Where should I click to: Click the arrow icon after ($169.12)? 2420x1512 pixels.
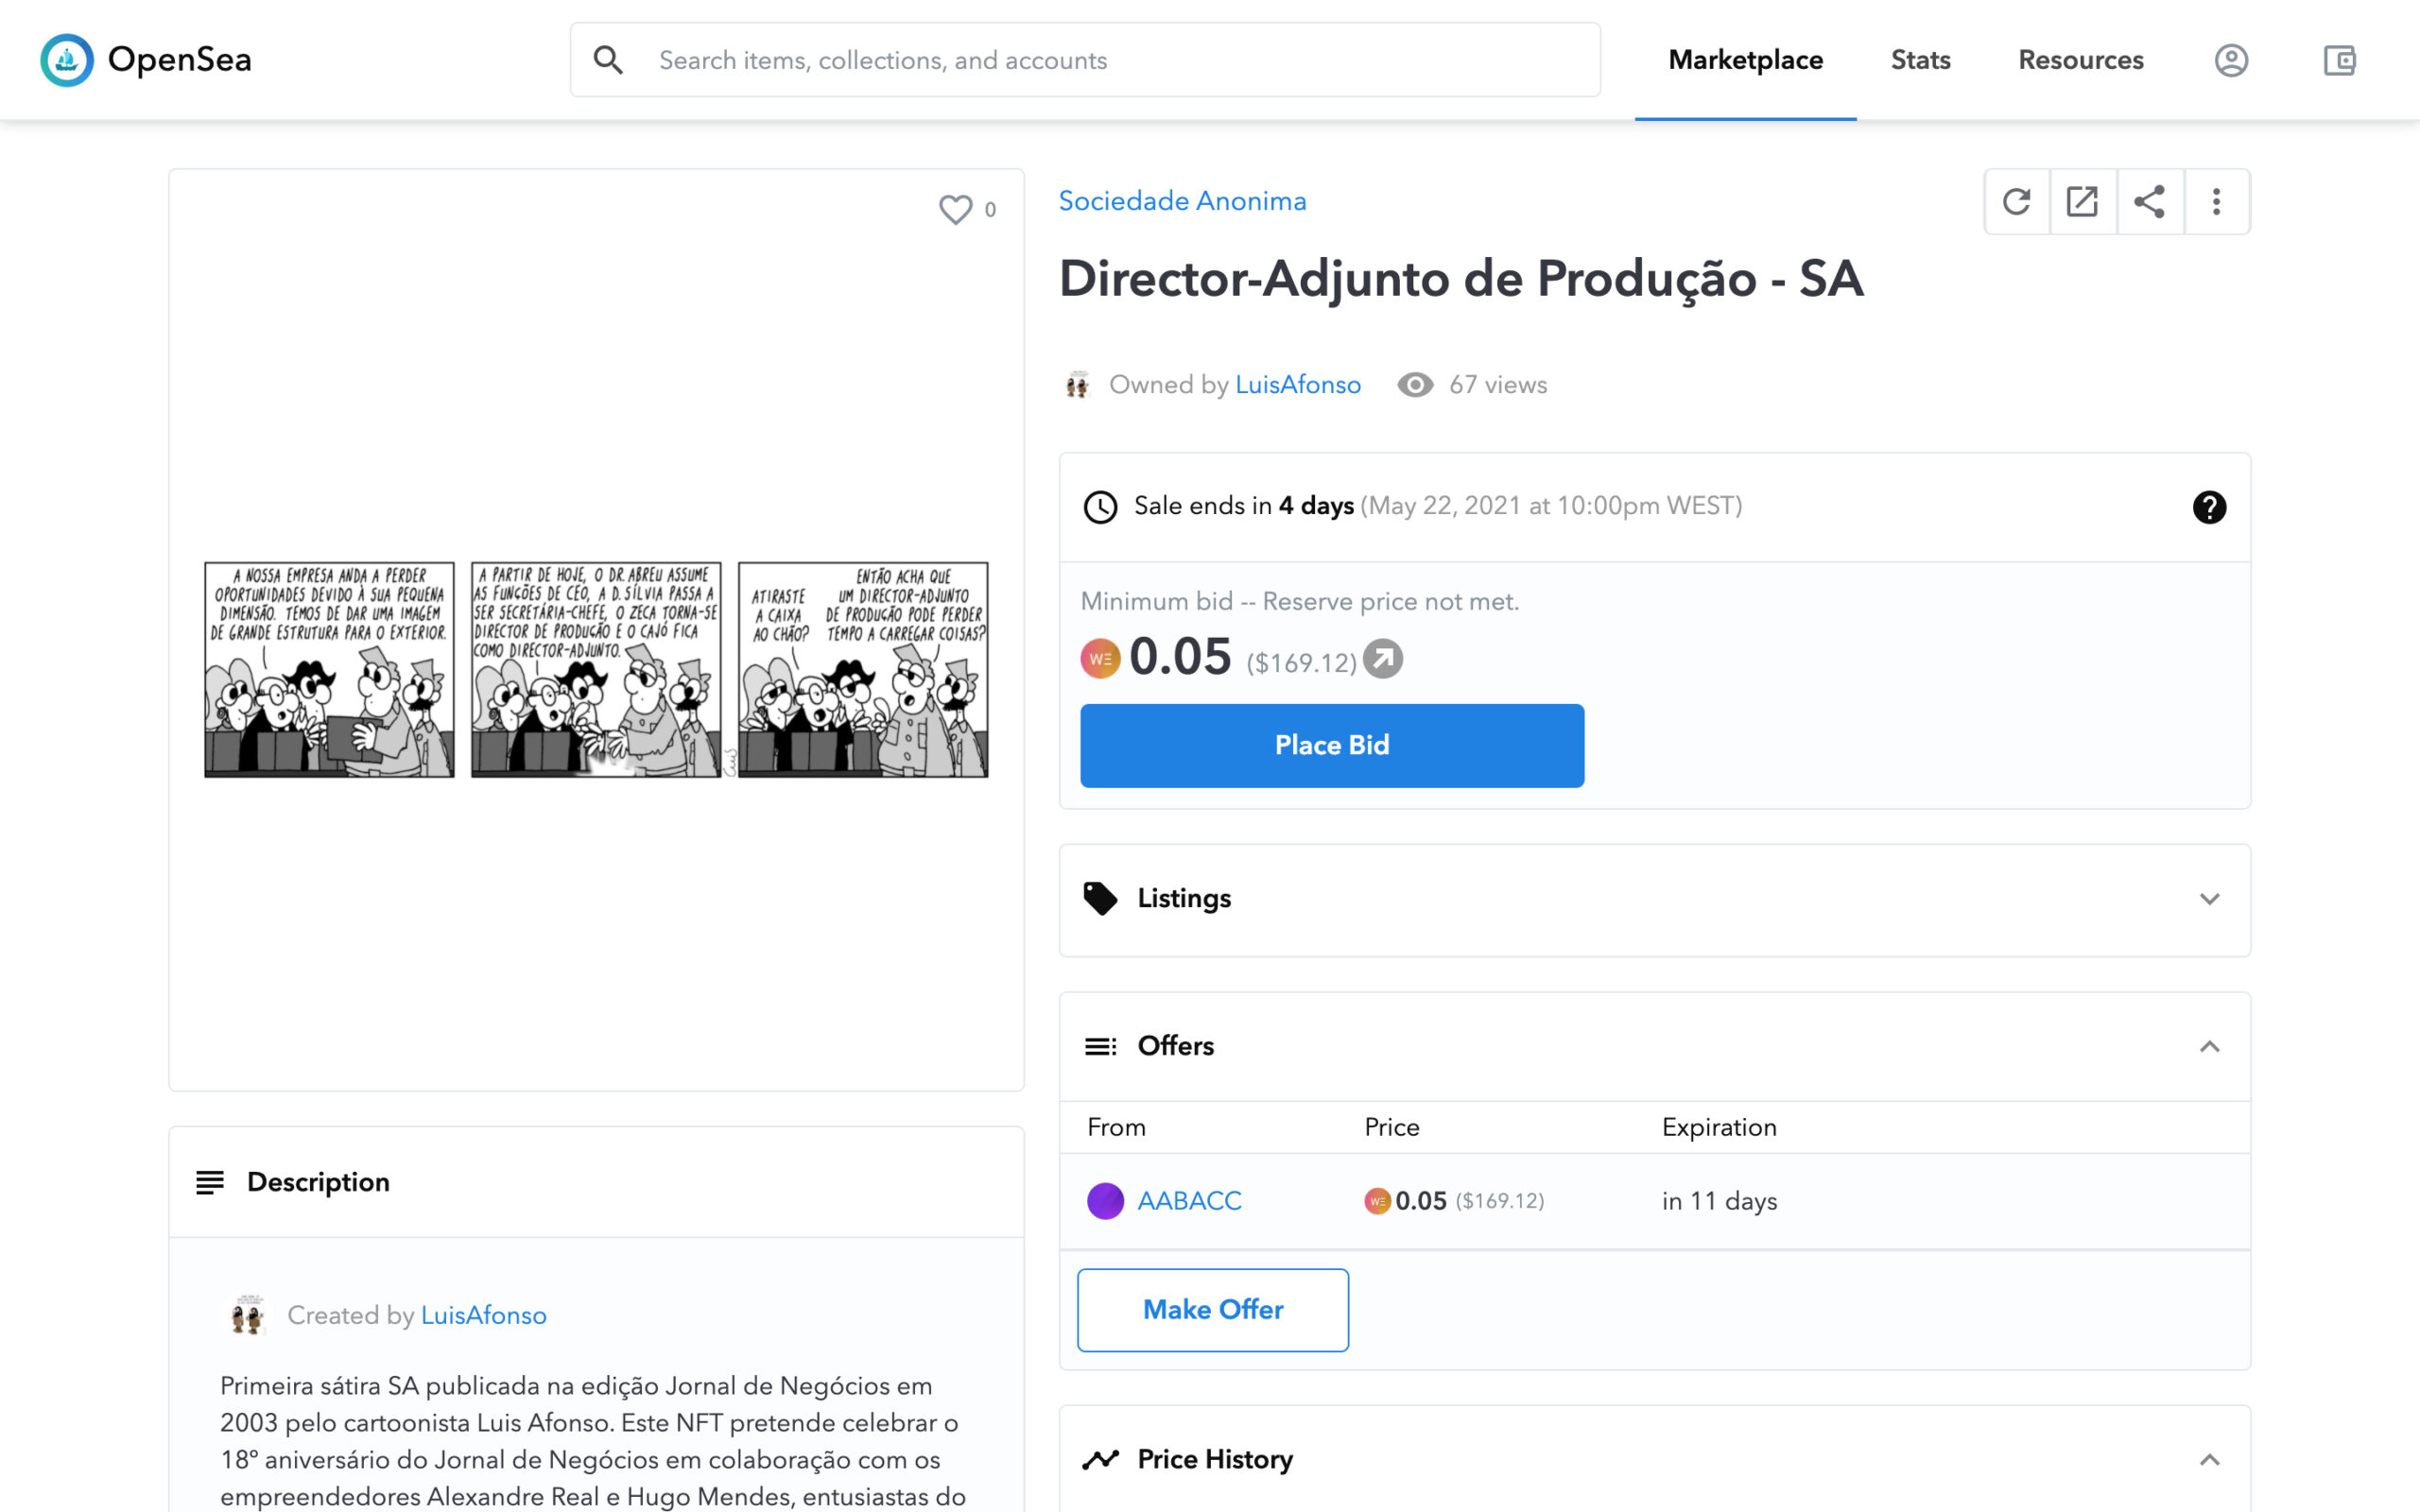click(x=1383, y=658)
